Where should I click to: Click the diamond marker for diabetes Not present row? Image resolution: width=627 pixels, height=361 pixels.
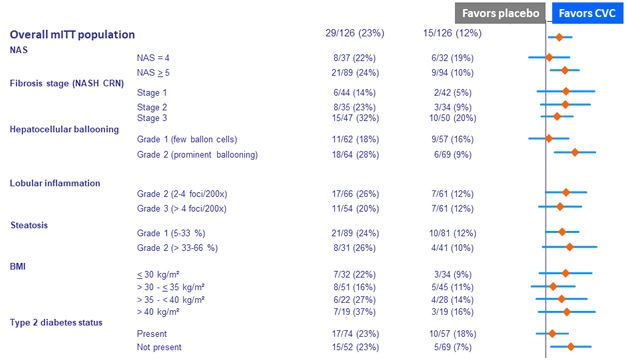pos(571,347)
